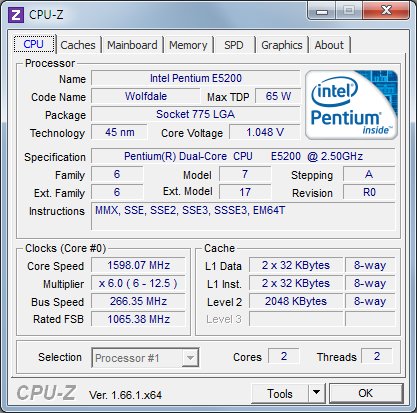
Task: Show the Graphics tab
Action: 282,45
